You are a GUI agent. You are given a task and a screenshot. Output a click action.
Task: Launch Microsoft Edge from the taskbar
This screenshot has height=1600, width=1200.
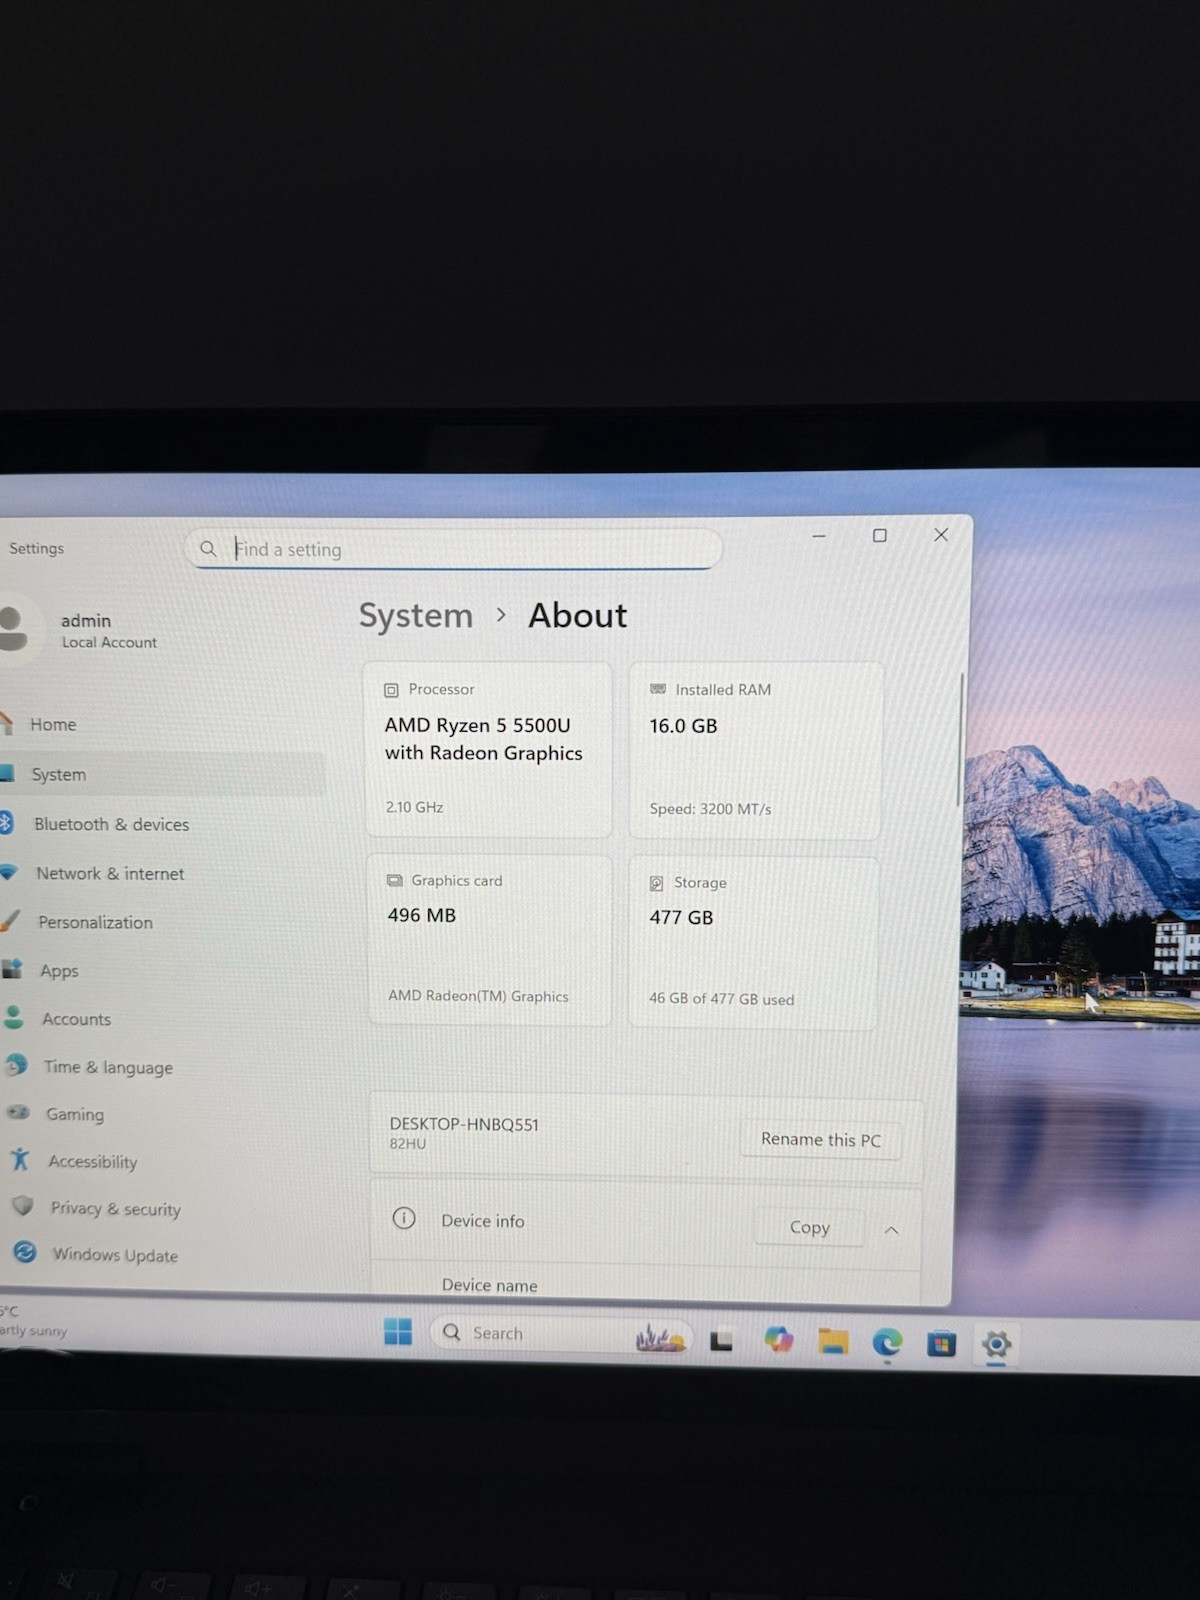tap(887, 1342)
